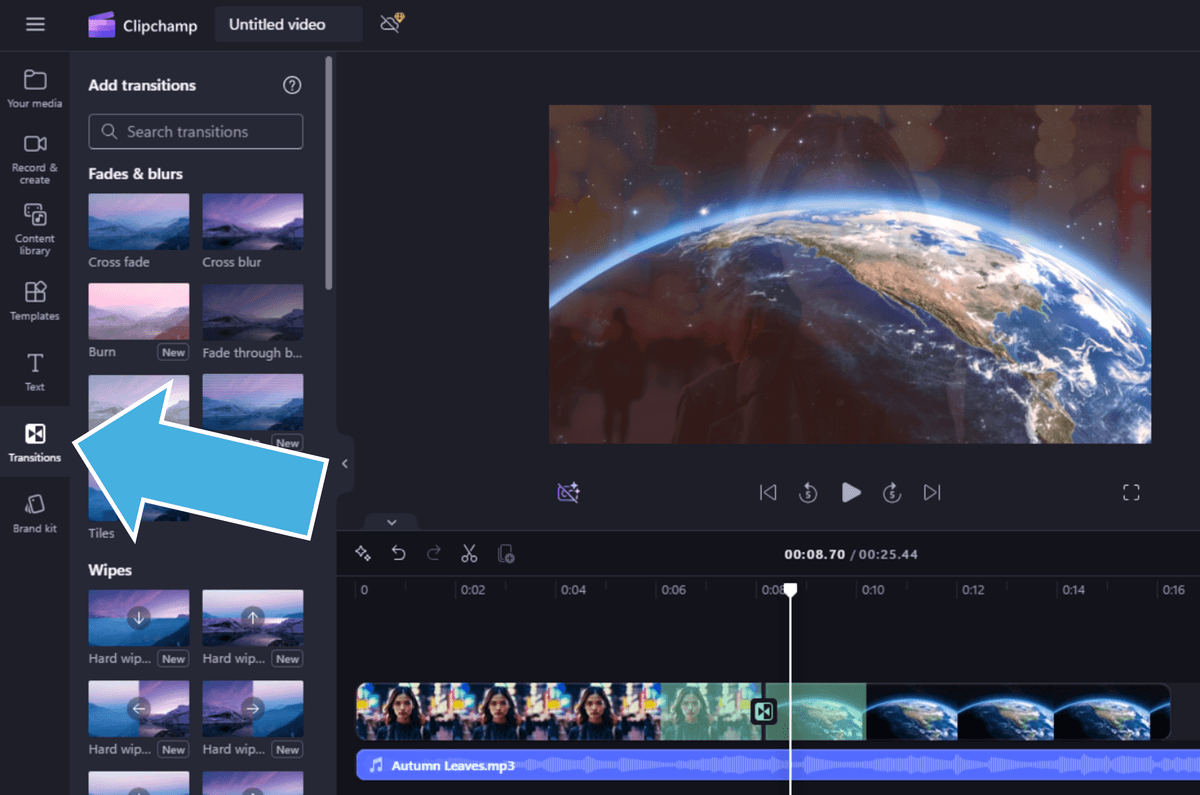Skip to the start of video
This screenshot has height=795, width=1200.
[x=768, y=492]
